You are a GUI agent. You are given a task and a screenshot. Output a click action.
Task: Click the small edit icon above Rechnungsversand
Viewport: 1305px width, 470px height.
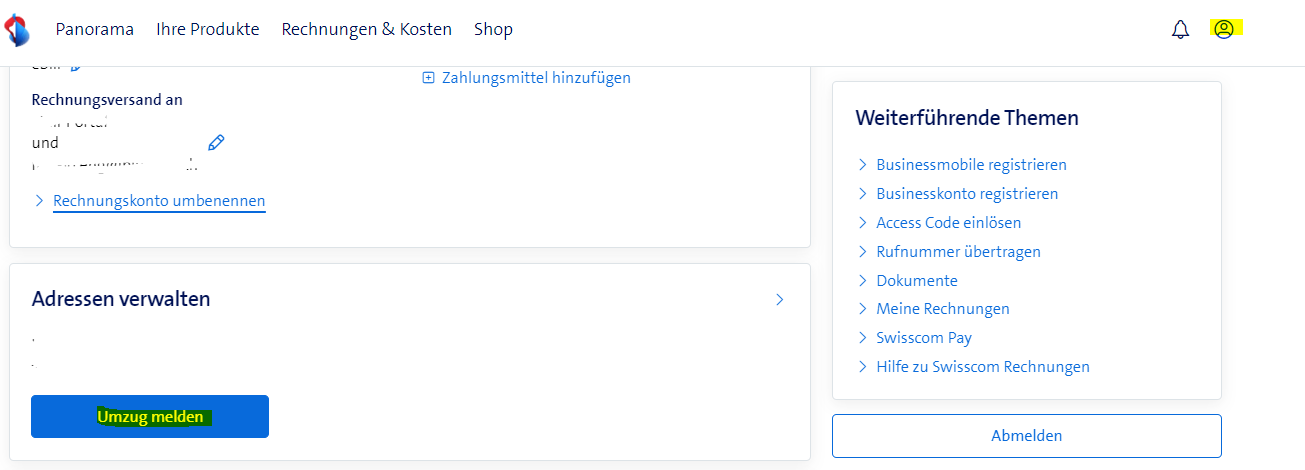point(75,66)
